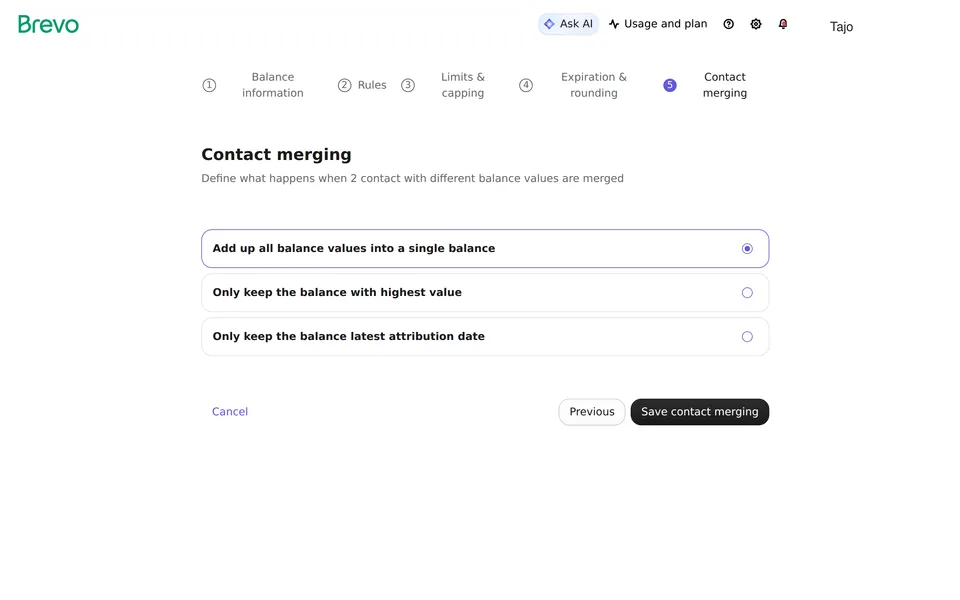The image size is (960, 600).
Task: Click the Usage and plan pulse icon
Action: (x=614, y=24)
